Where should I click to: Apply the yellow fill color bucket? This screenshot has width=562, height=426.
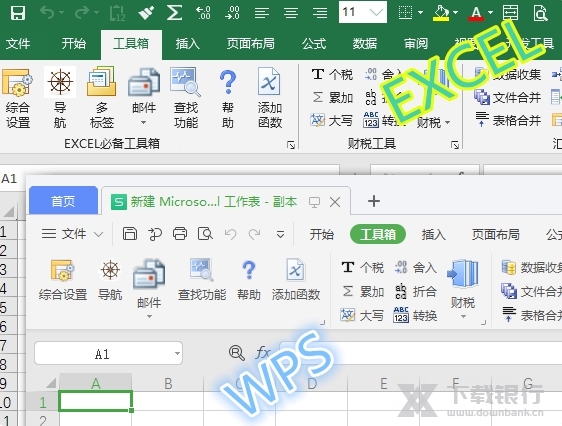click(x=441, y=13)
